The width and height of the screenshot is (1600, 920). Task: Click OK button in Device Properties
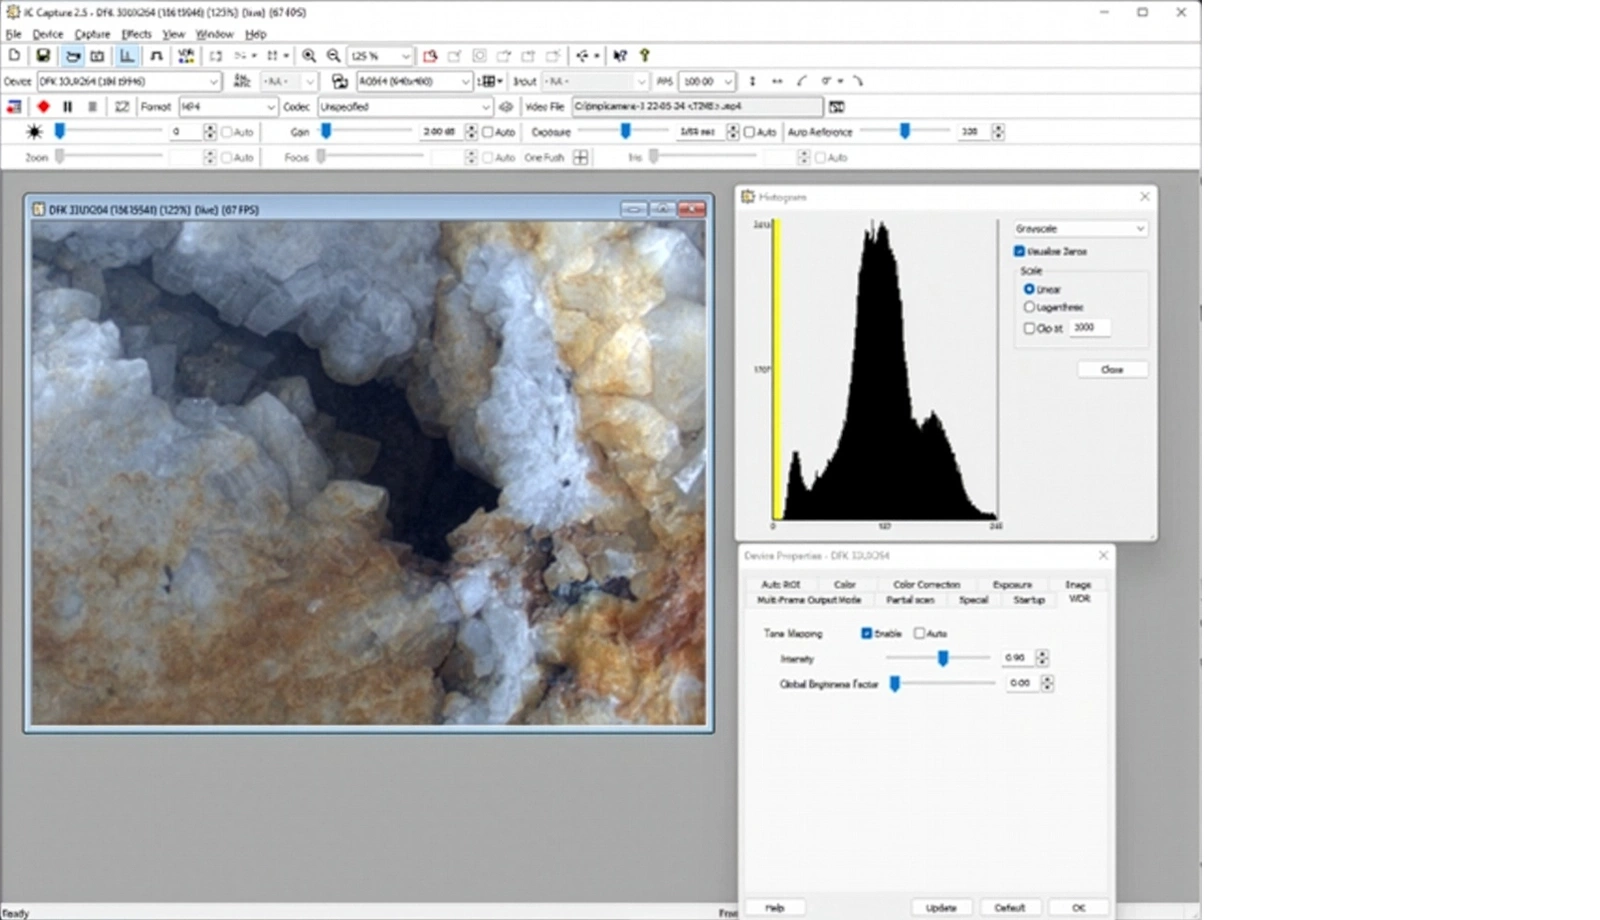coord(1078,908)
